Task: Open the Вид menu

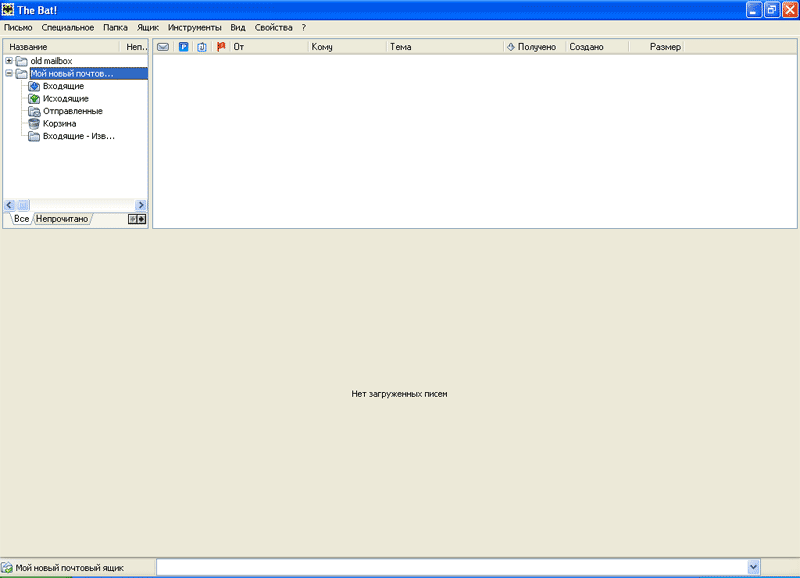Action: (238, 28)
